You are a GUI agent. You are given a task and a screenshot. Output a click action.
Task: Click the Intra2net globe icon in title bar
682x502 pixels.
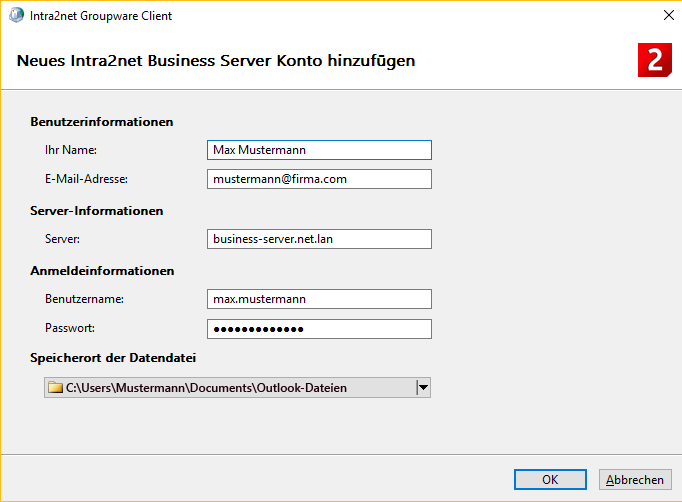click(x=16, y=15)
